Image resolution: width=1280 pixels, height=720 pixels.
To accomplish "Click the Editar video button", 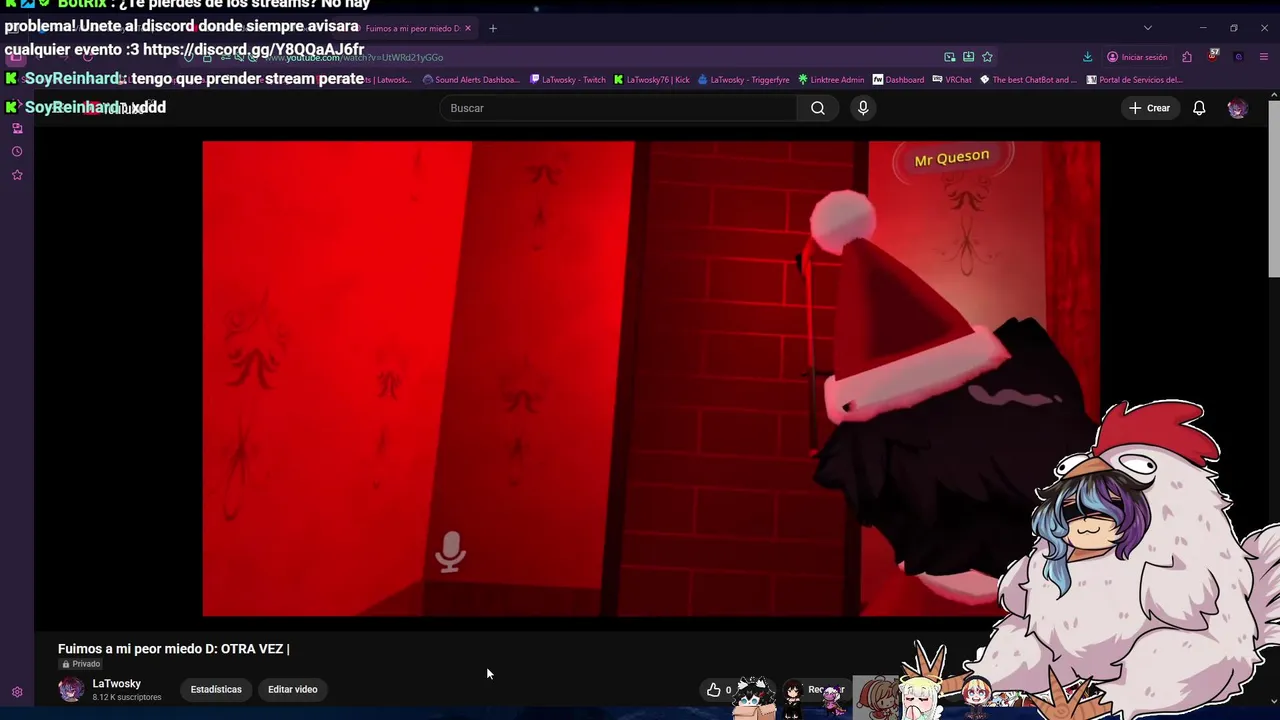I will tap(293, 689).
